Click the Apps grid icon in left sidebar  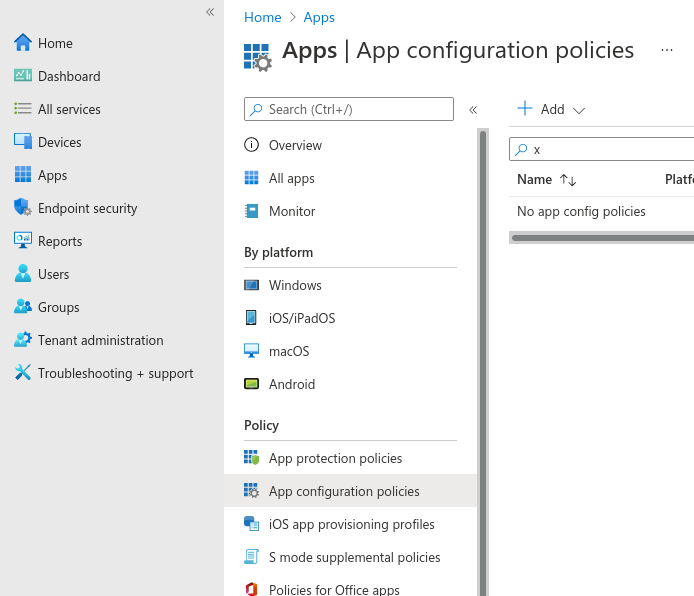(x=23, y=175)
